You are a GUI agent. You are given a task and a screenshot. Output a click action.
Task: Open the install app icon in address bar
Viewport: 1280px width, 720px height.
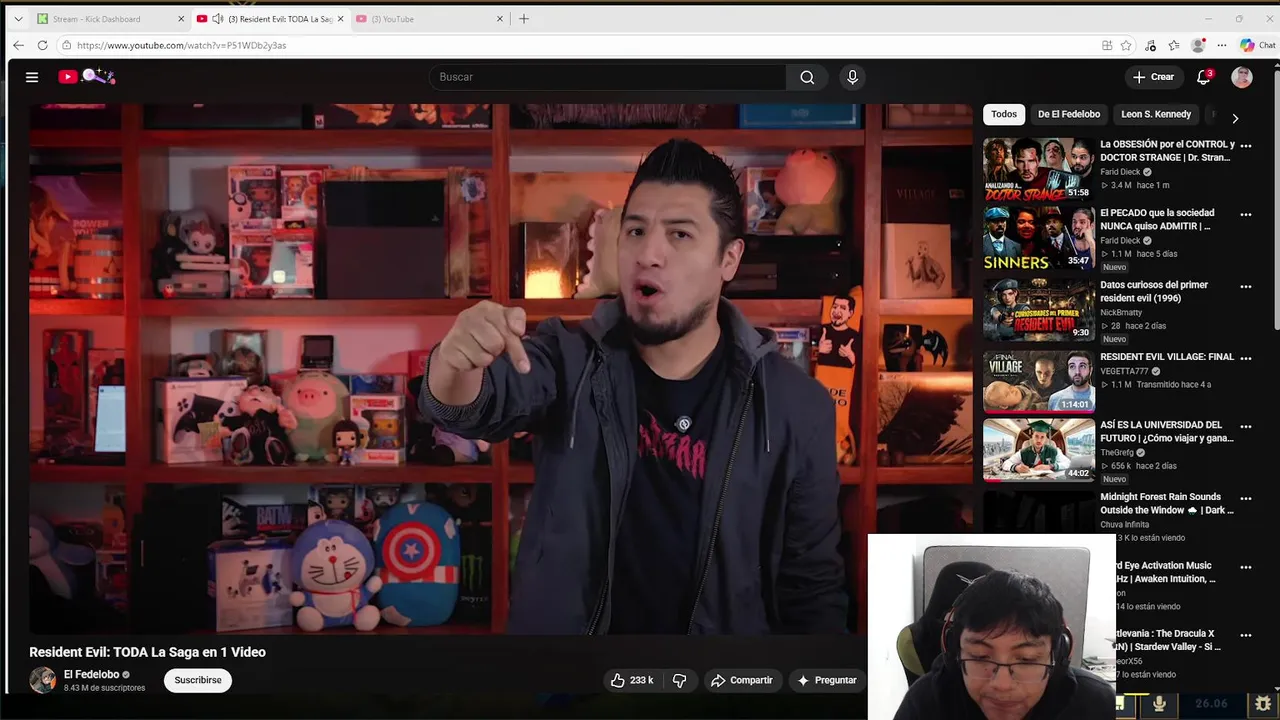pos(1107,45)
